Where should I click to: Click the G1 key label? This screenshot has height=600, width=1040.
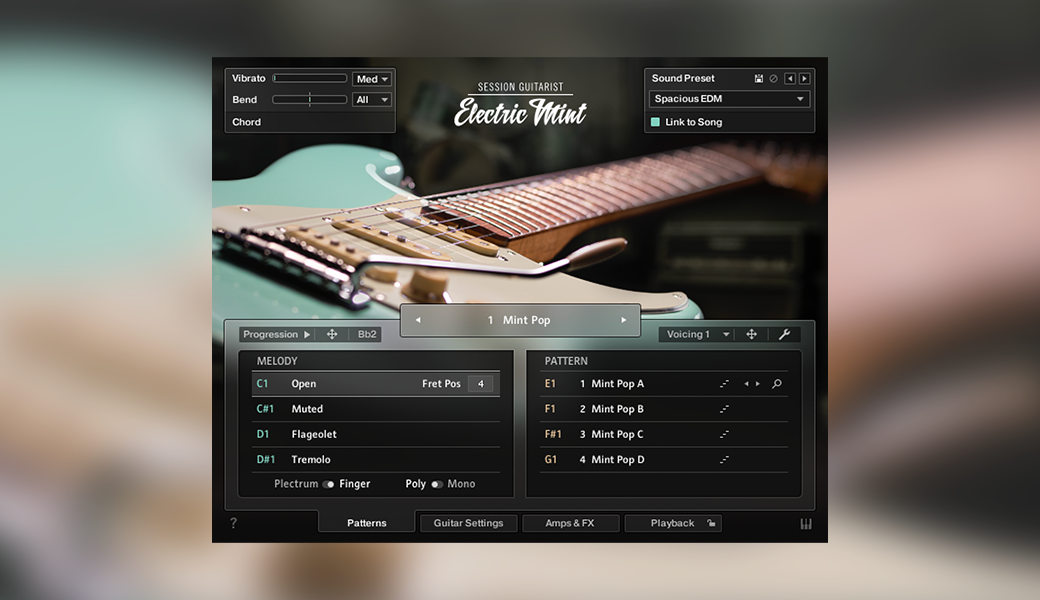coord(551,459)
